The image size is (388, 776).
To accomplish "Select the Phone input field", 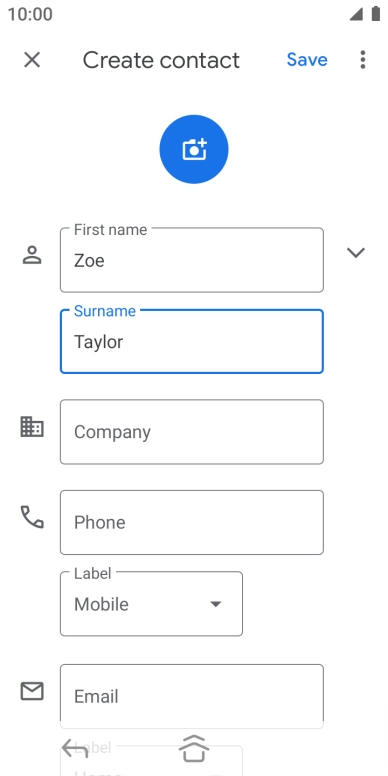I will (x=192, y=523).
